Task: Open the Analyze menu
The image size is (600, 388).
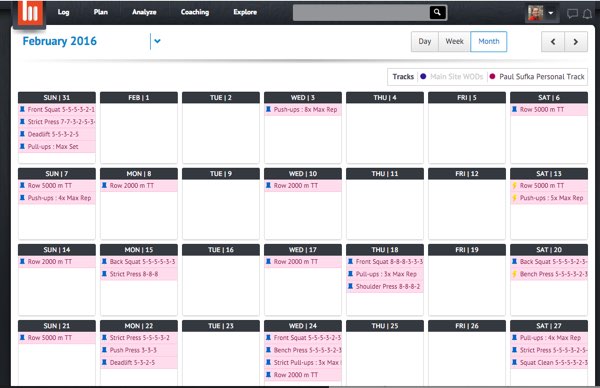Action: pos(144,12)
